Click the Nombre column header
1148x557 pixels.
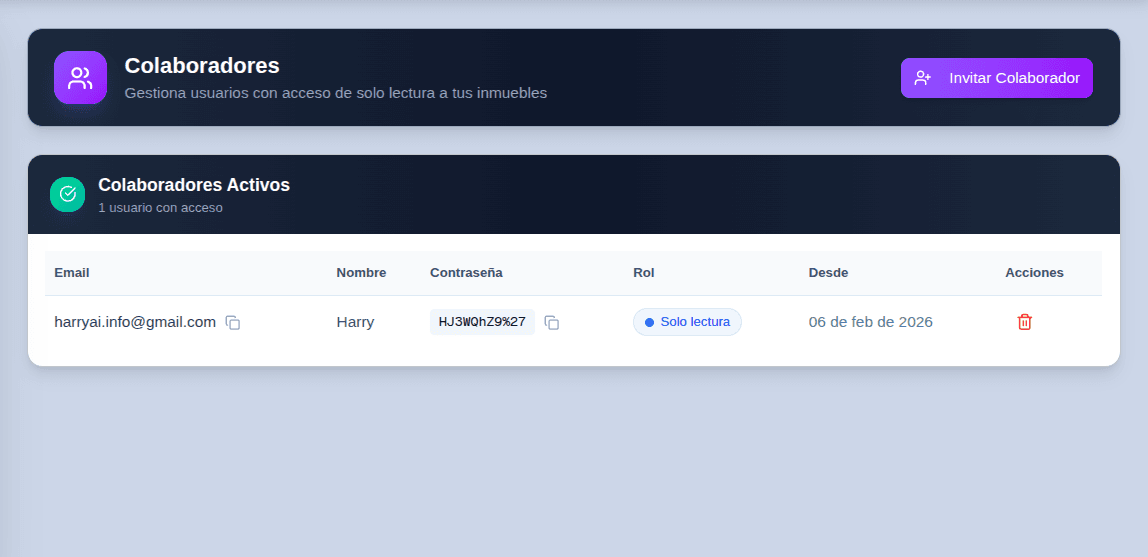tap(361, 273)
